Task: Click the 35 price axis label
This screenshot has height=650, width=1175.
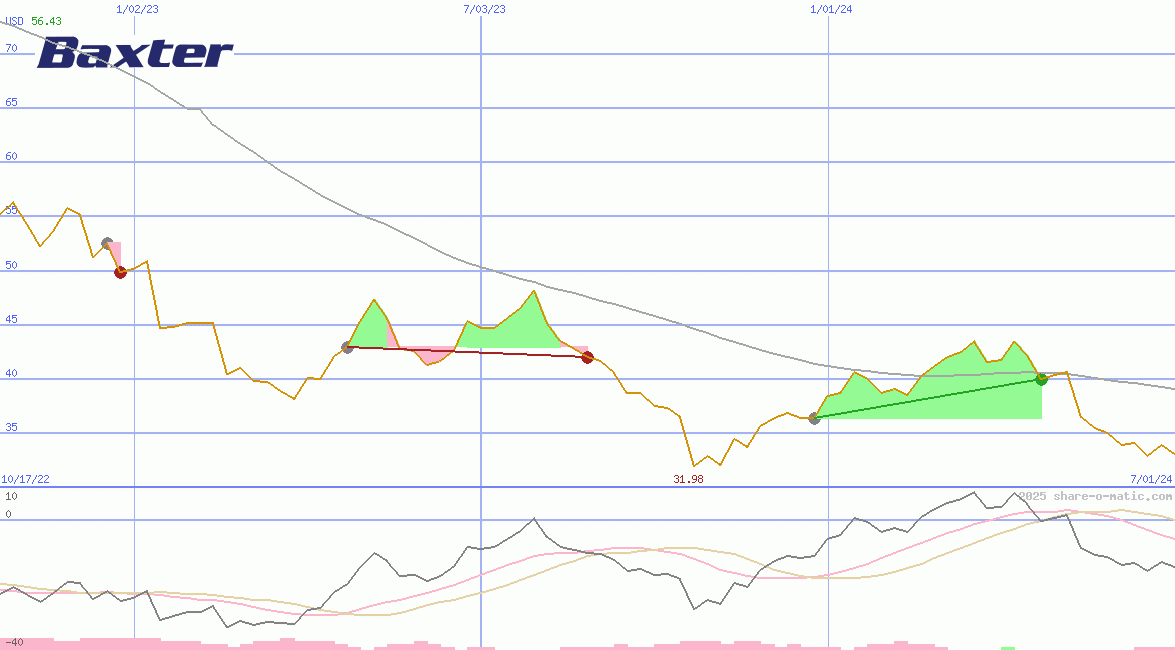Action: [x=11, y=427]
